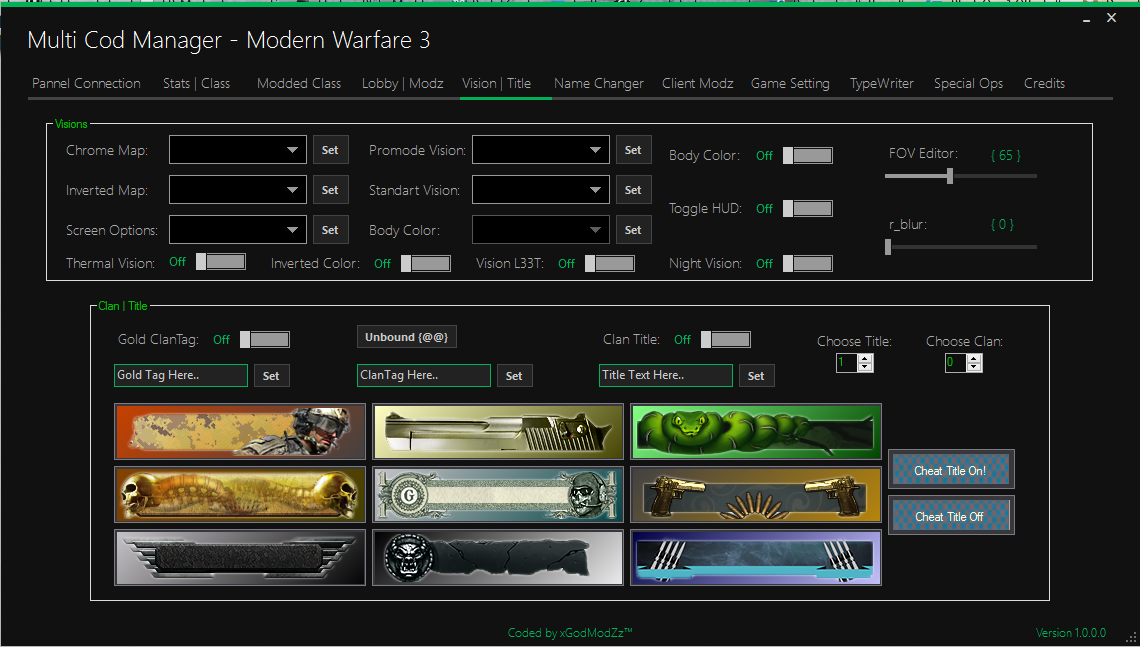Image resolution: width=1140 pixels, height=647 pixels.
Task: Increase Choose Clan value with up arrow
Action: click(974, 358)
